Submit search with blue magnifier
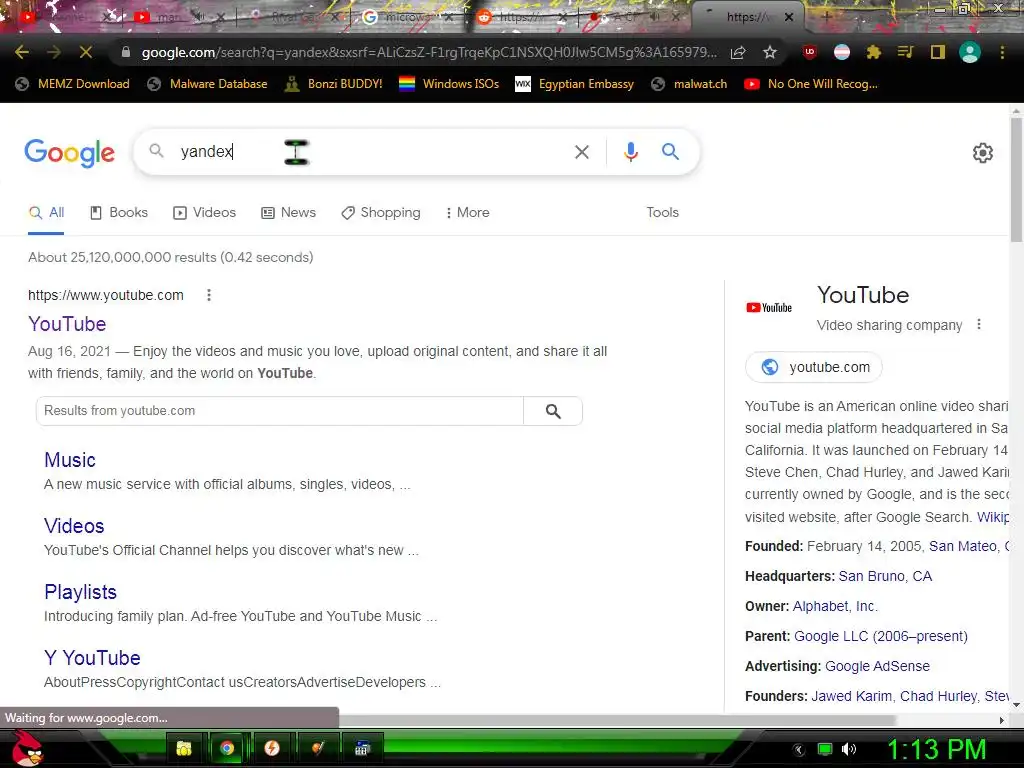 [x=670, y=152]
